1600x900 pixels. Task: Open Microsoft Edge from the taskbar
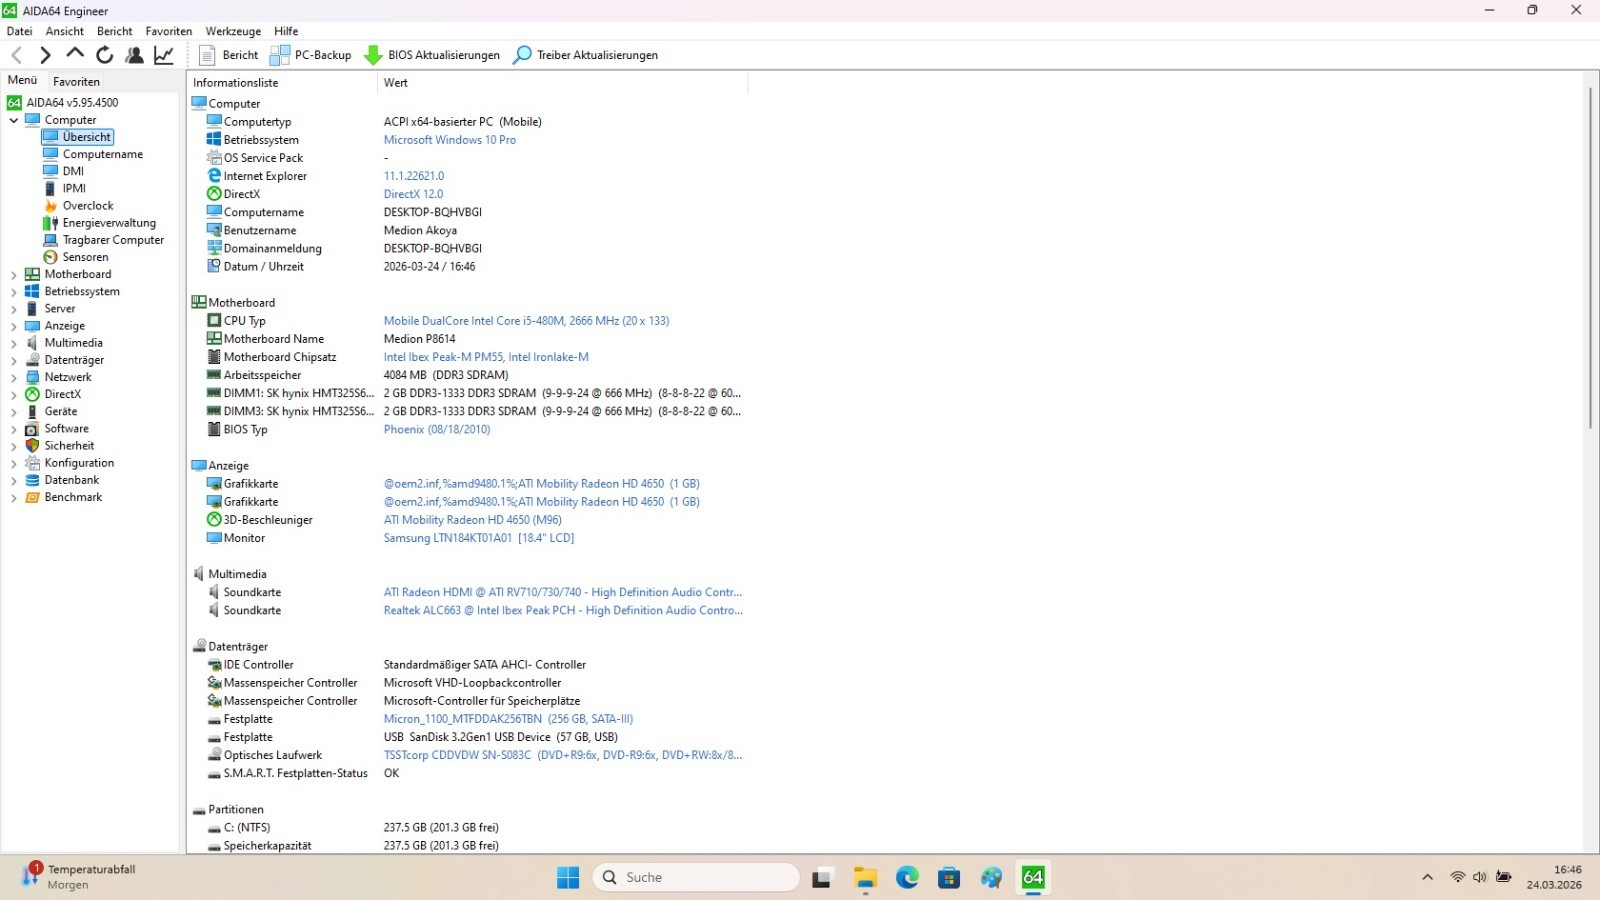coord(907,878)
